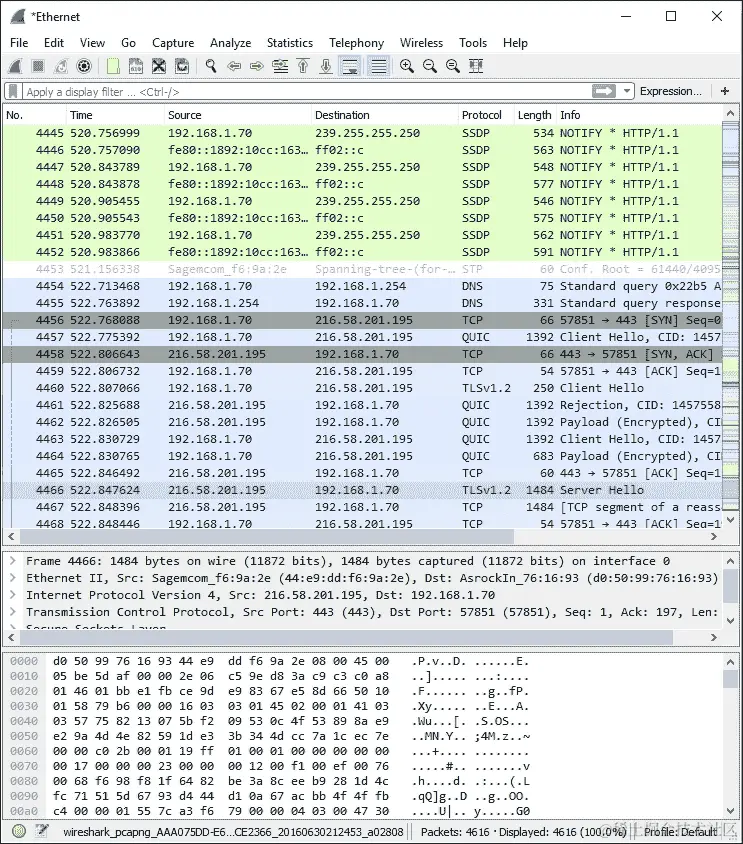Open display filter history dropdown
Viewport: 743px width, 844px height.
(627, 91)
